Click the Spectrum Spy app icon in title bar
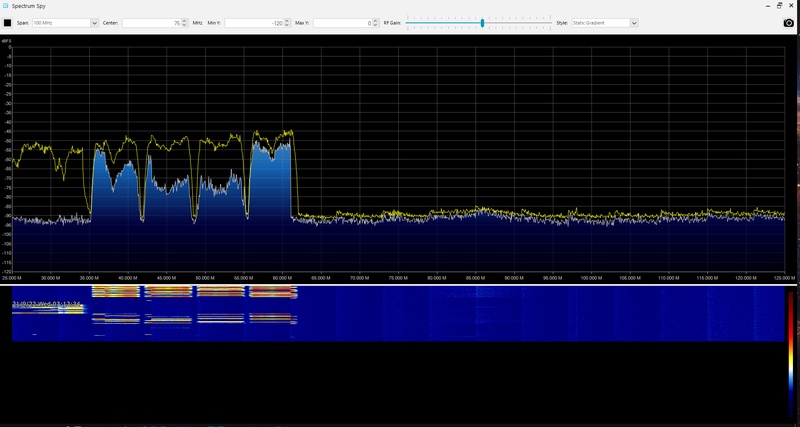The width and height of the screenshot is (800, 427). click(5, 6)
